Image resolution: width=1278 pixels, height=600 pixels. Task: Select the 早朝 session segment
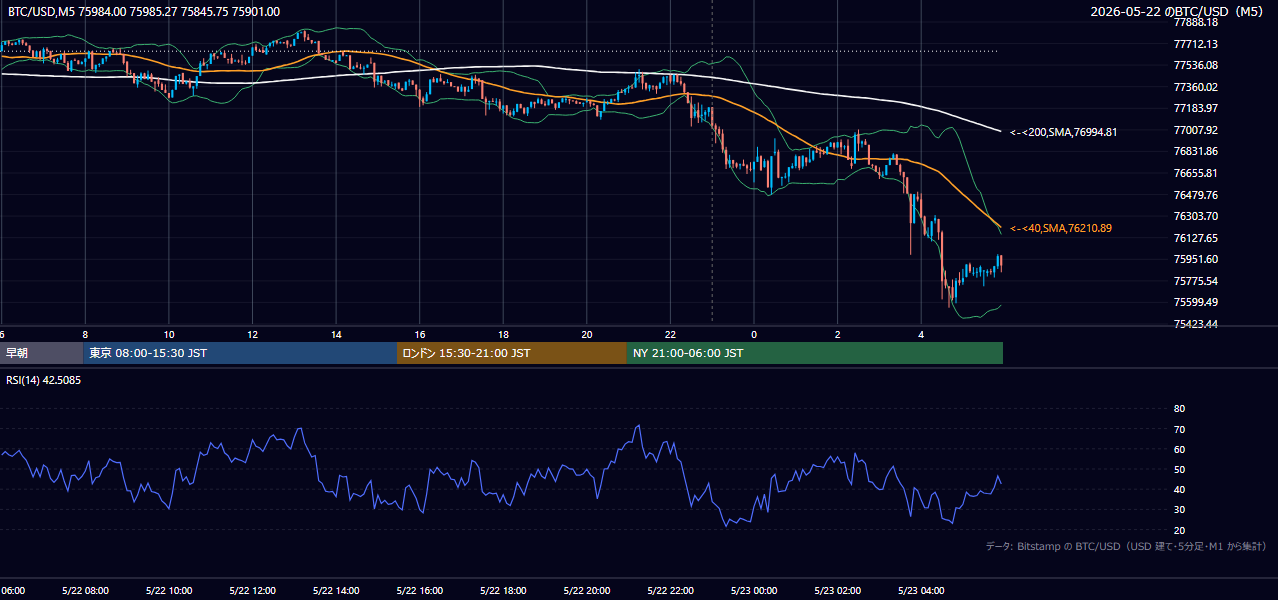tap(42, 353)
